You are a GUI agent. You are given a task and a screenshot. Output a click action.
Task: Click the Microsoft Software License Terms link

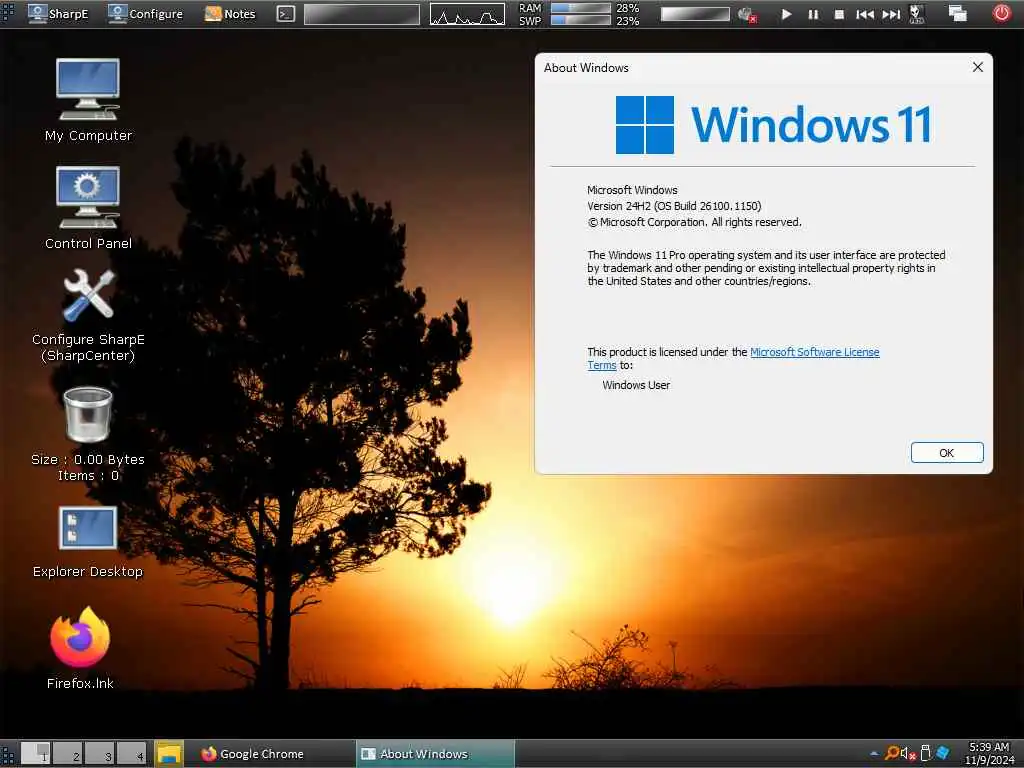[x=814, y=352]
